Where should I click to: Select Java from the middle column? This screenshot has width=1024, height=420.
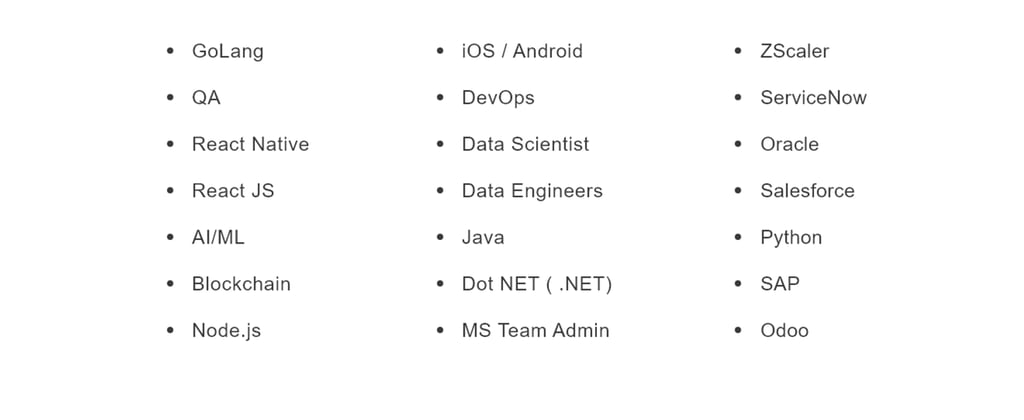click(x=483, y=237)
